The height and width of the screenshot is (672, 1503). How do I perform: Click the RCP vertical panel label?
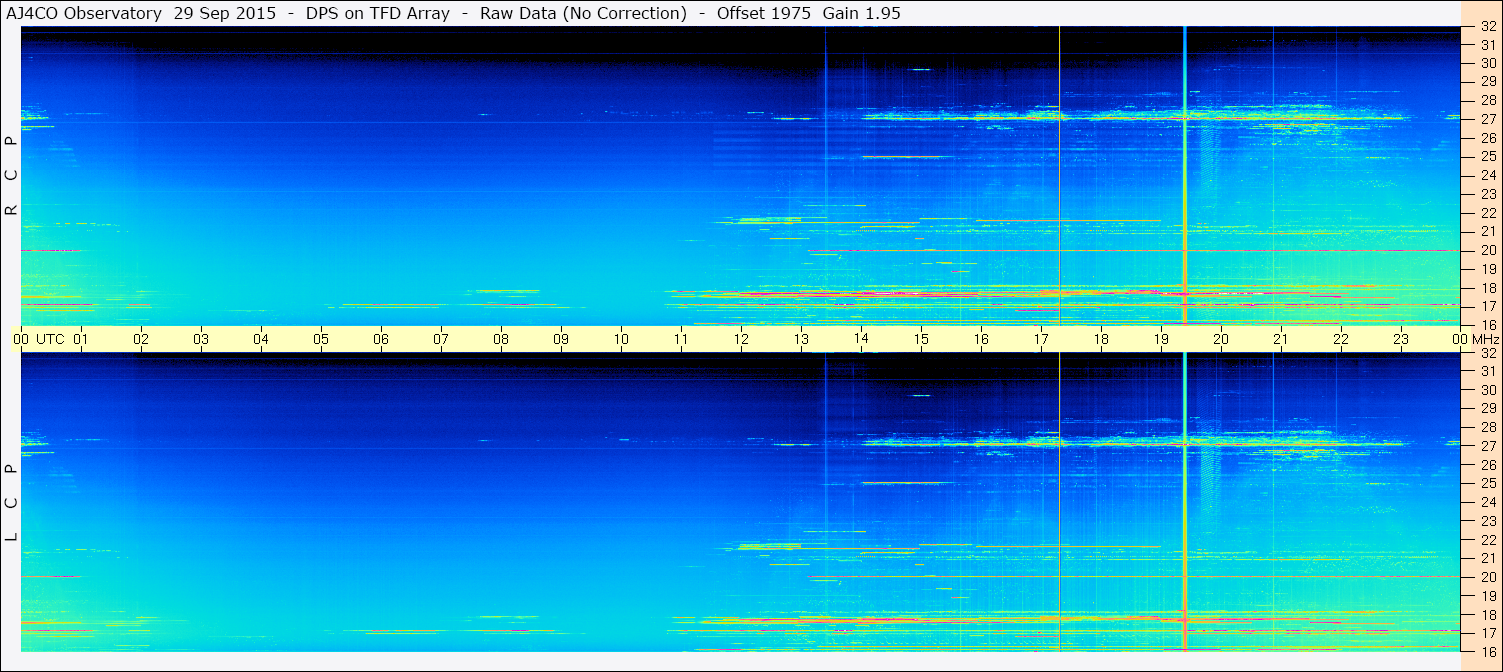(x=11, y=175)
